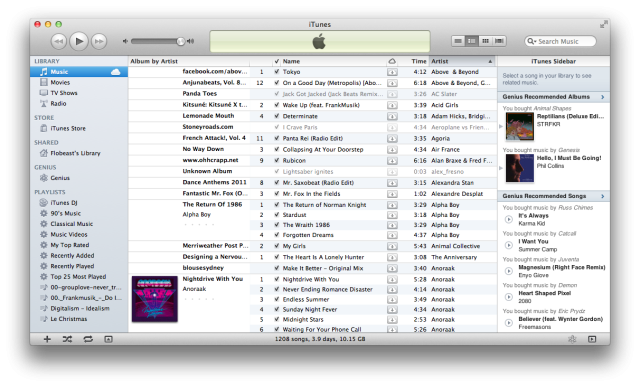Image resolution: width=640 pixels, height=387 pixels.
Task: Click the Genius atom icon at bottom right
Action: (x=572, y=339)
